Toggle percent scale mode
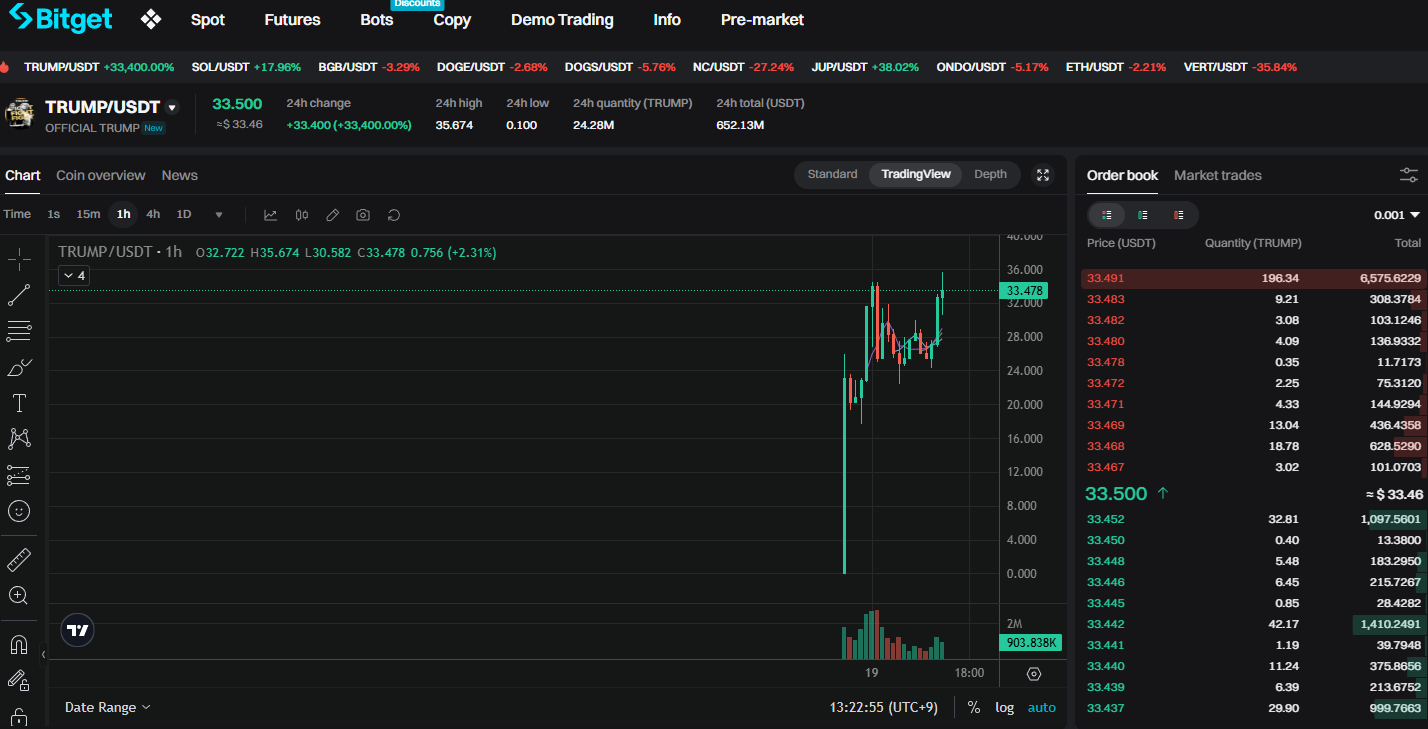The width and height of the screenshot is (1428, 729). (x=973, y=707)
